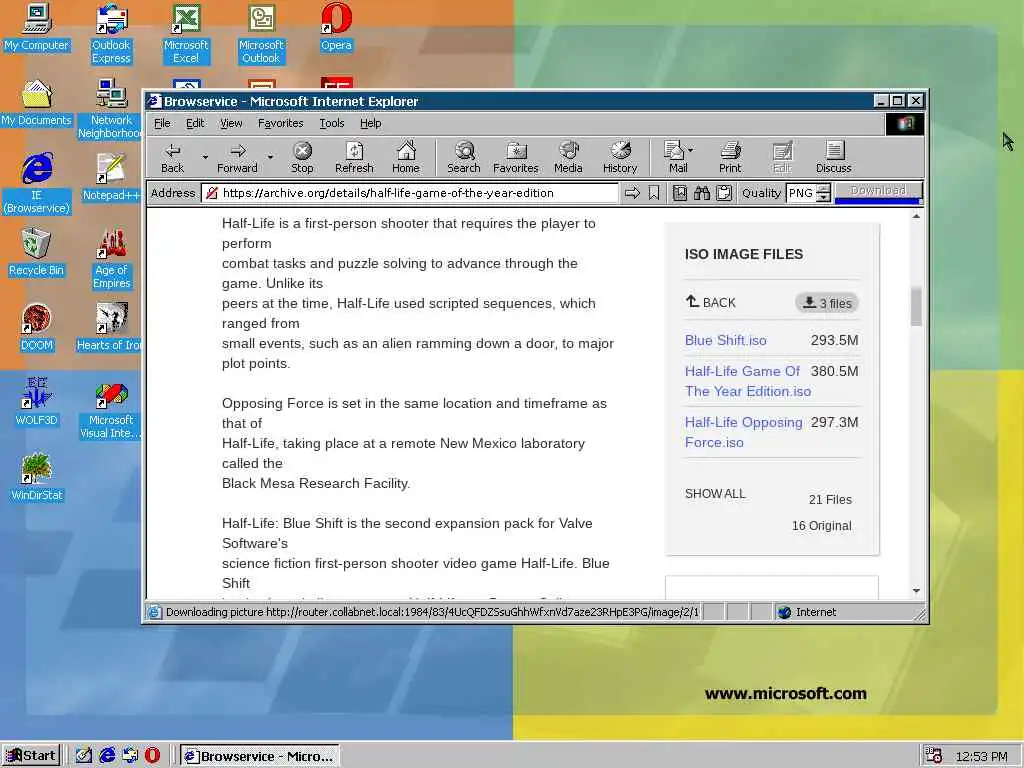Click the scrollbar down arrow
Image resolution: width=1024 pixels, height=768 pixels.
916,590
